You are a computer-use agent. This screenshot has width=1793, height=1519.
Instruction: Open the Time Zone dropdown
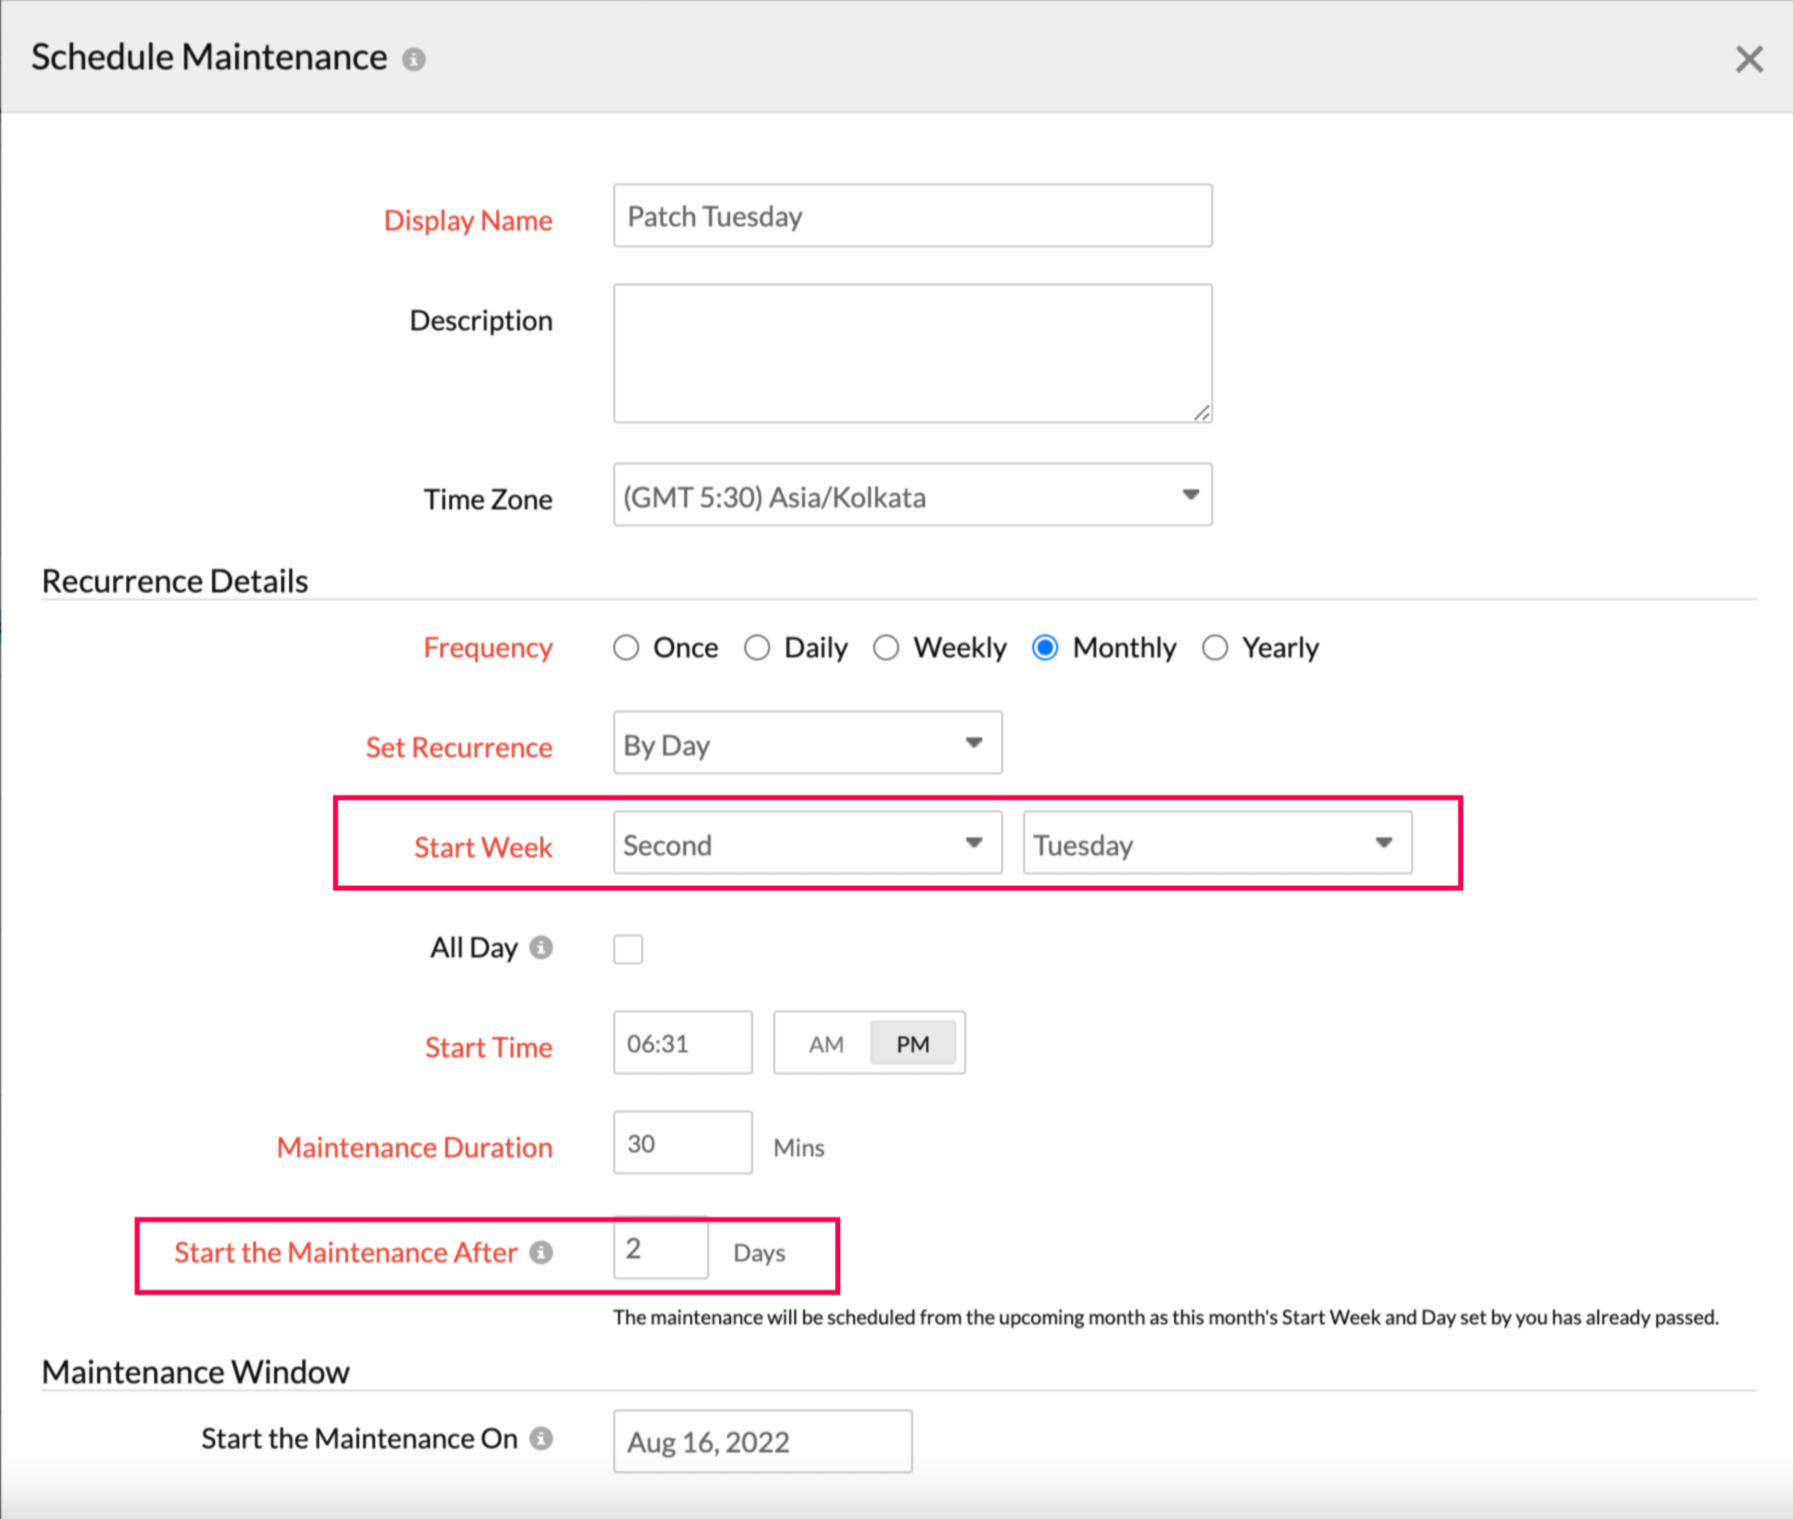click(912, 495)
